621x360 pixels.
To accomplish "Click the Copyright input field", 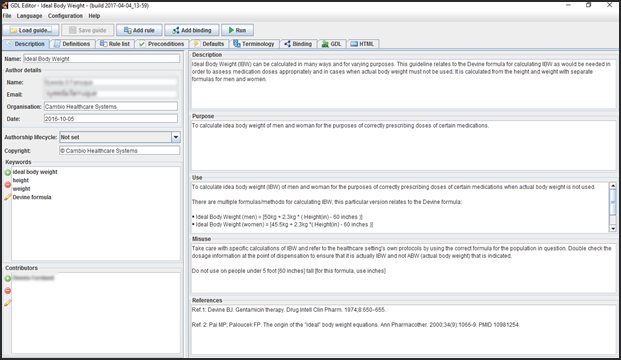I will tap(119, 150).
